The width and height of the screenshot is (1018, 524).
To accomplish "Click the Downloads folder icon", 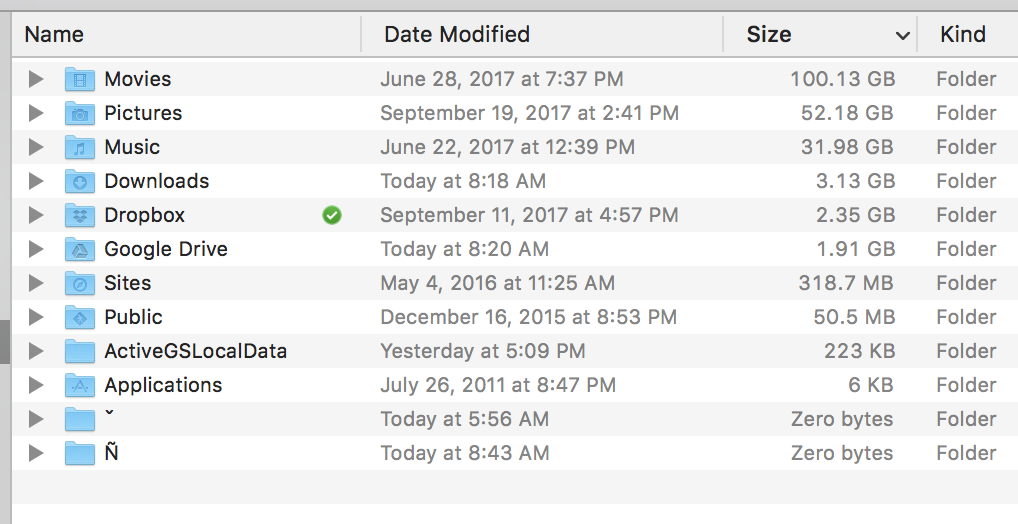I will point(80,181).
